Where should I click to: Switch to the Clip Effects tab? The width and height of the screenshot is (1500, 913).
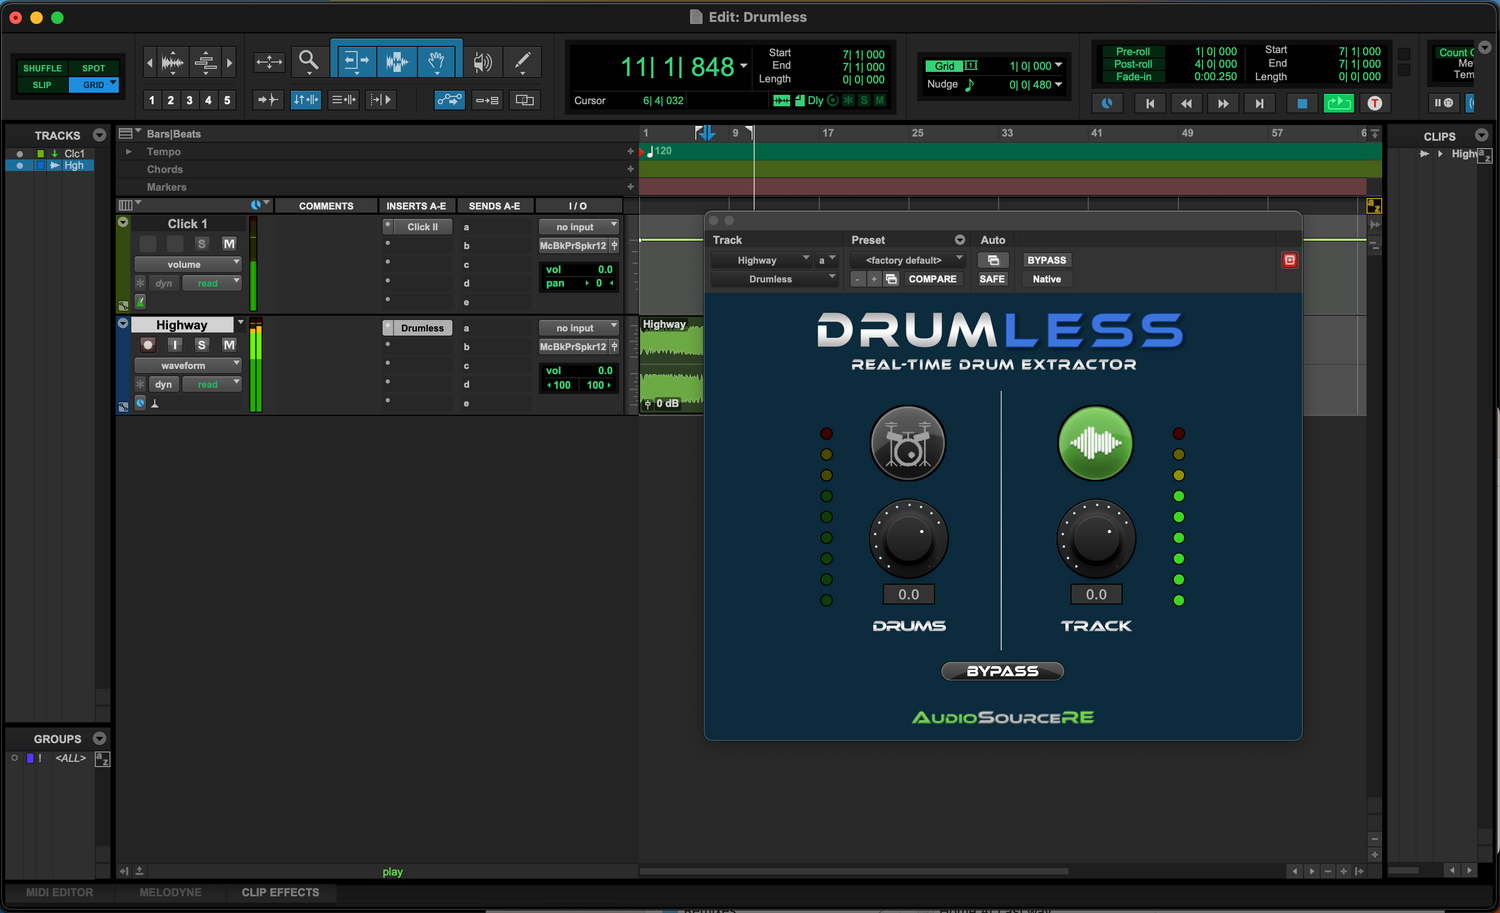tap(280, 892)
